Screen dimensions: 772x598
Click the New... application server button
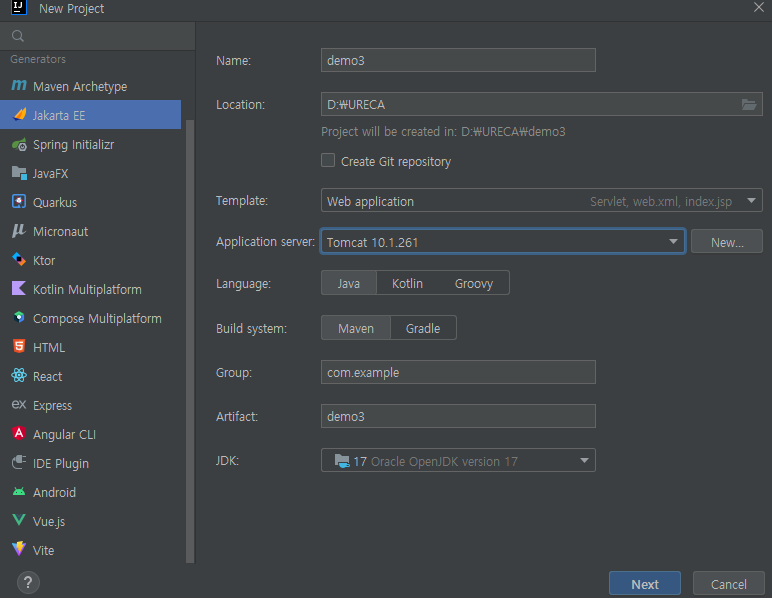pyautogui.click(x=727, y=242)
